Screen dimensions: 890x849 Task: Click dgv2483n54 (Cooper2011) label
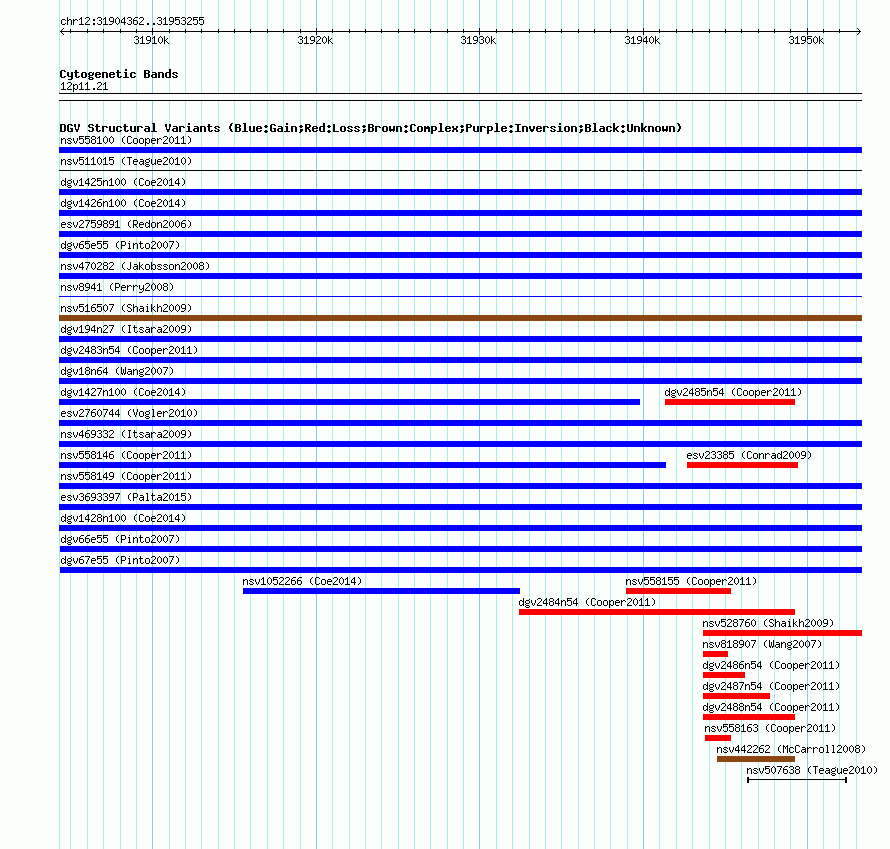coord(129,350)
